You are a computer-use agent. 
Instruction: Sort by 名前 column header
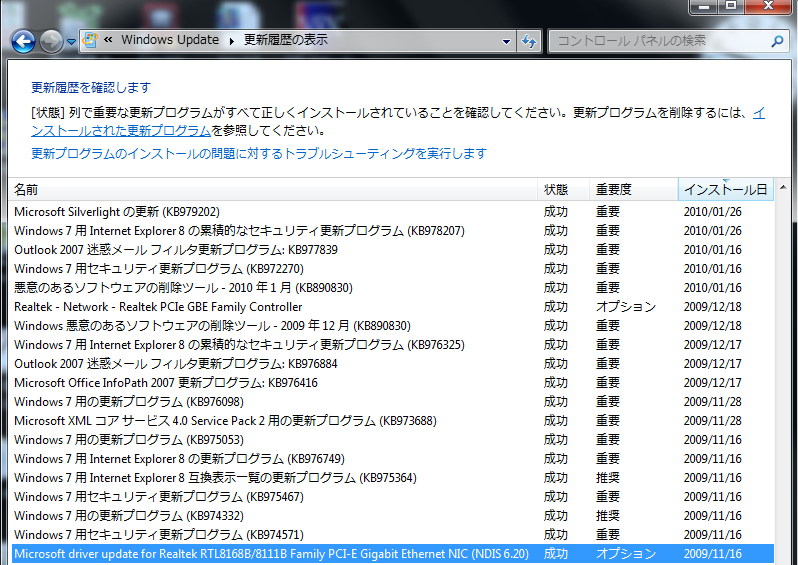273,189
